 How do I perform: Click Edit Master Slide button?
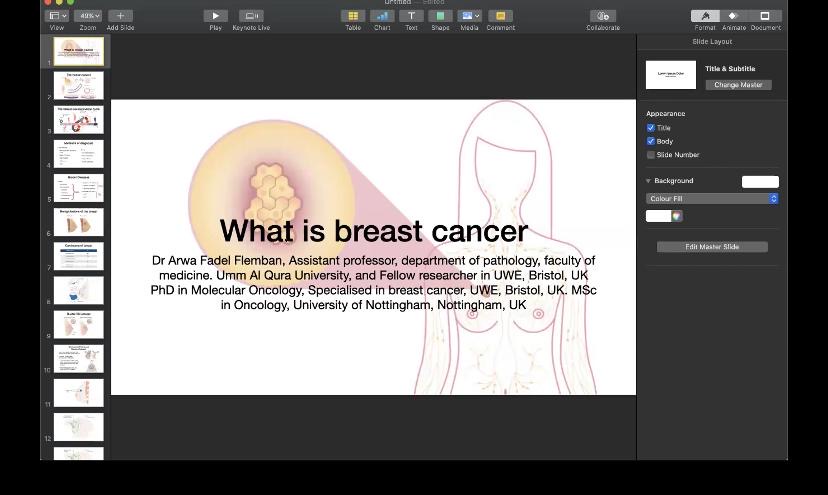point(712,247)
